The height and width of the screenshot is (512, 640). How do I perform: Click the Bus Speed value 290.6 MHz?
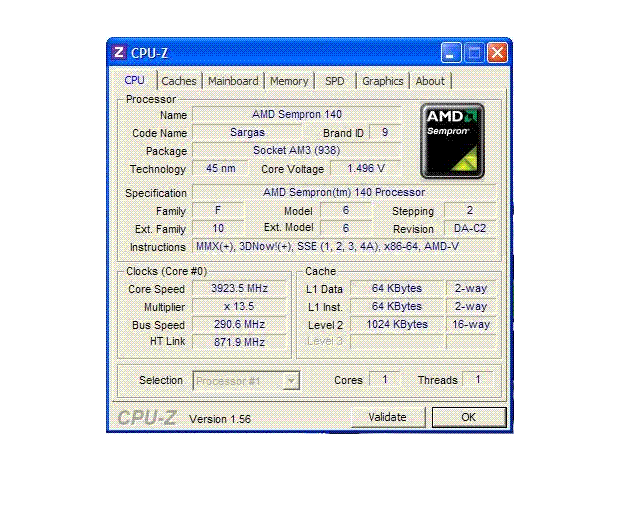click(x=239, y=324)
